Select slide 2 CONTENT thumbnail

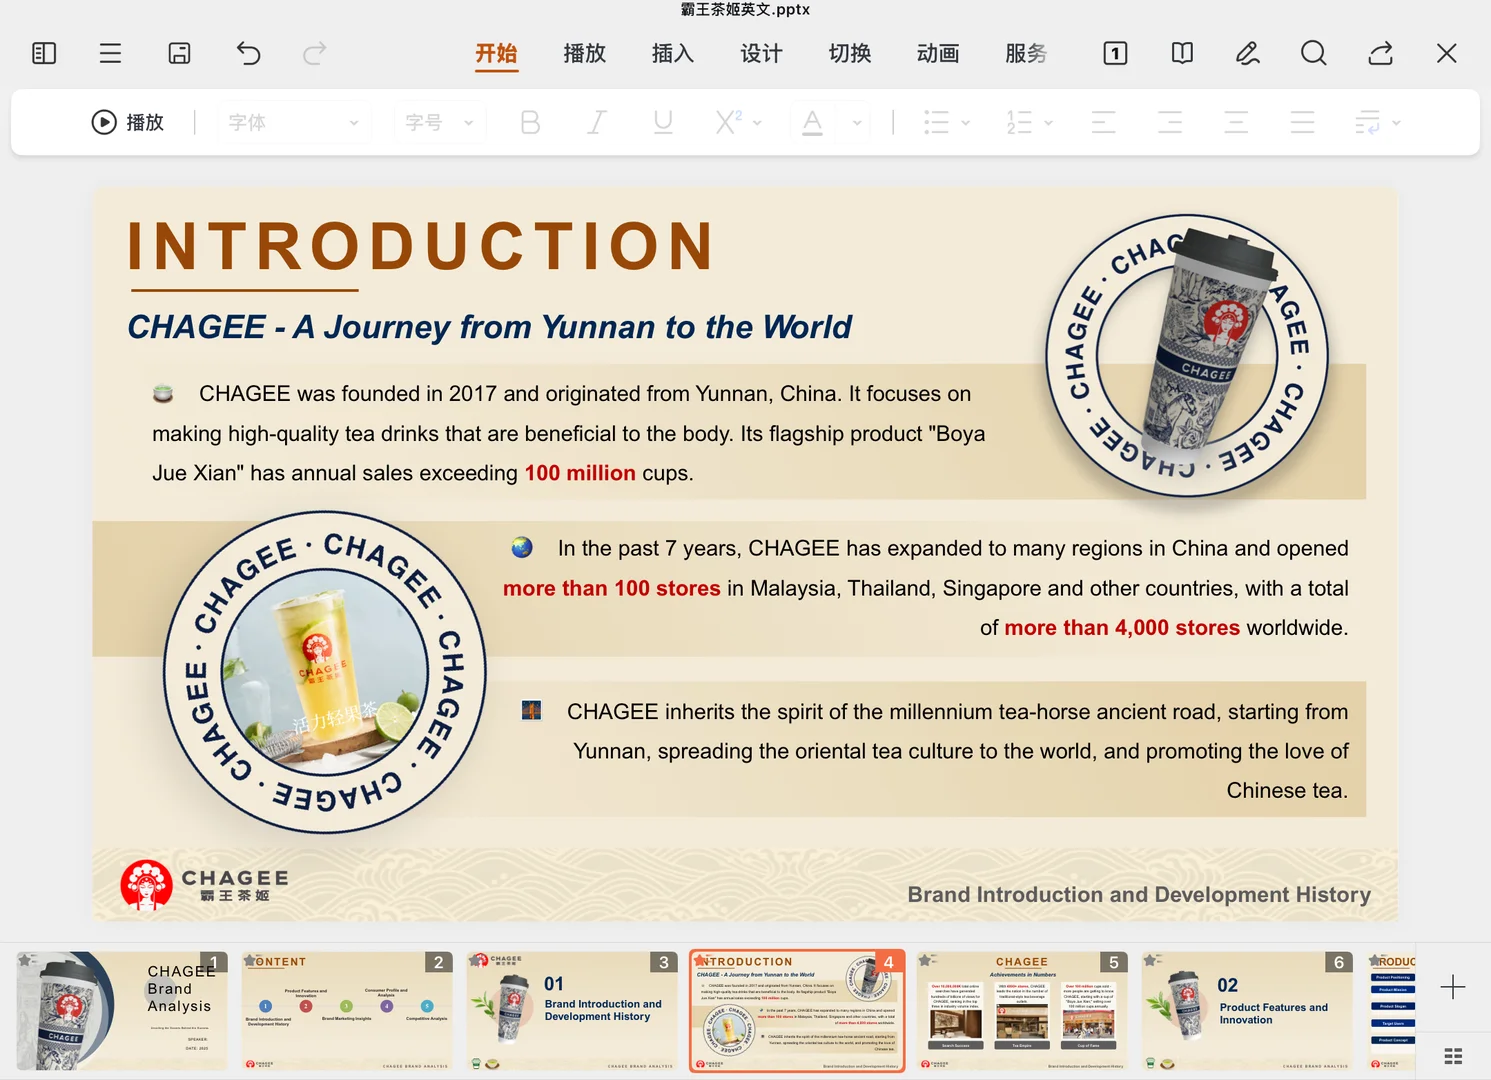347,1011
